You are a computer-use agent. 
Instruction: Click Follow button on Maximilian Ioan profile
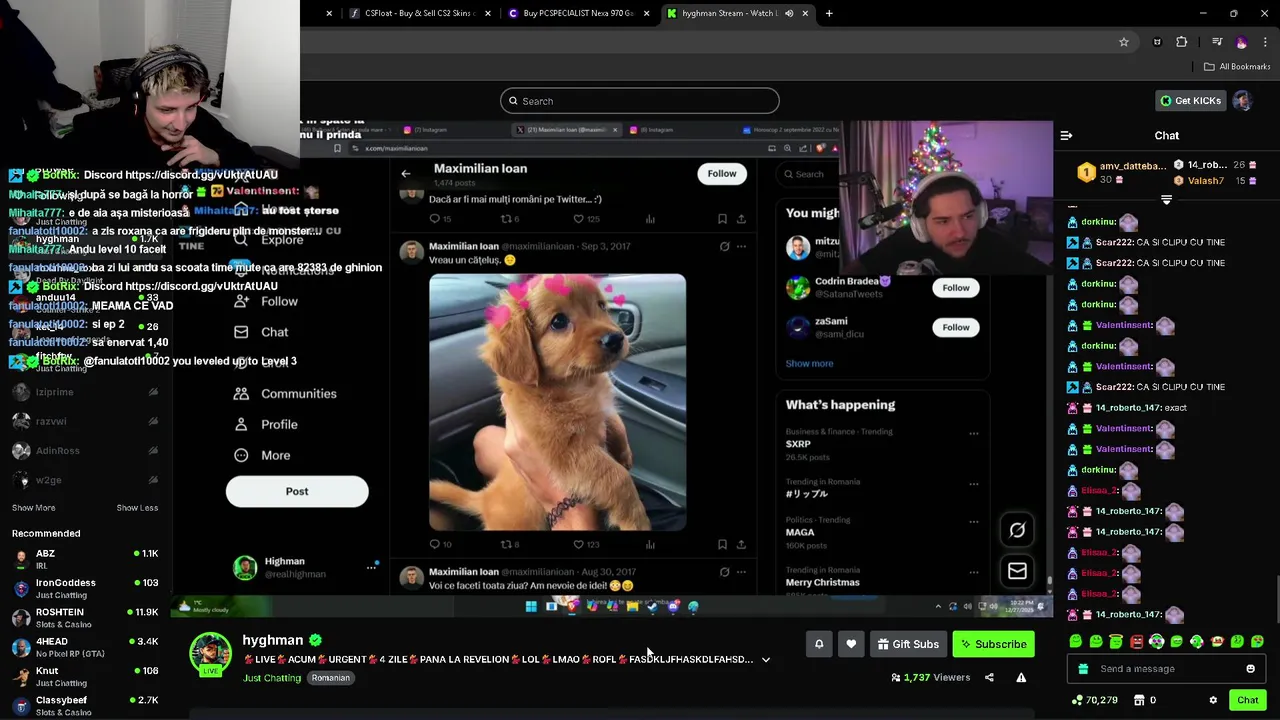pyautogui.click(x=722, y=174)
